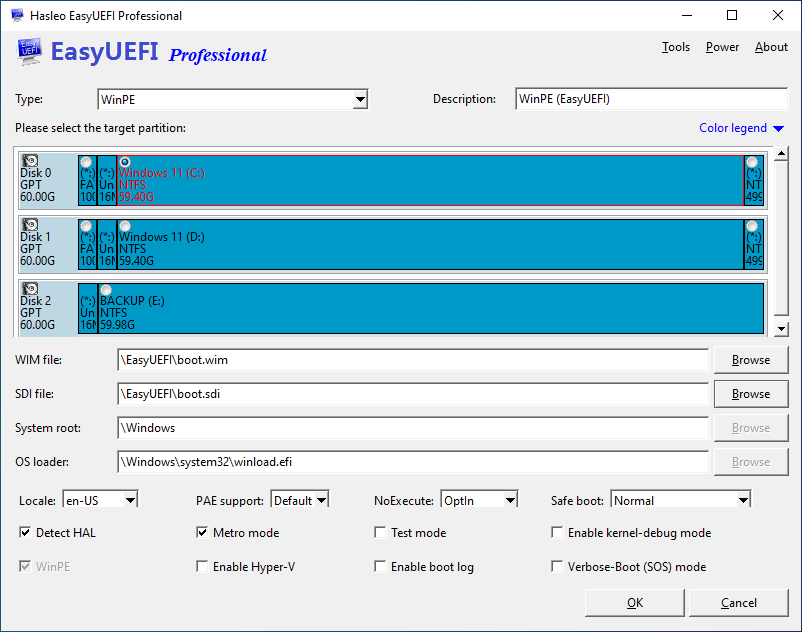Open the Locale dropdown
This screenshot has width=802, height=632.
pos(100,500)
